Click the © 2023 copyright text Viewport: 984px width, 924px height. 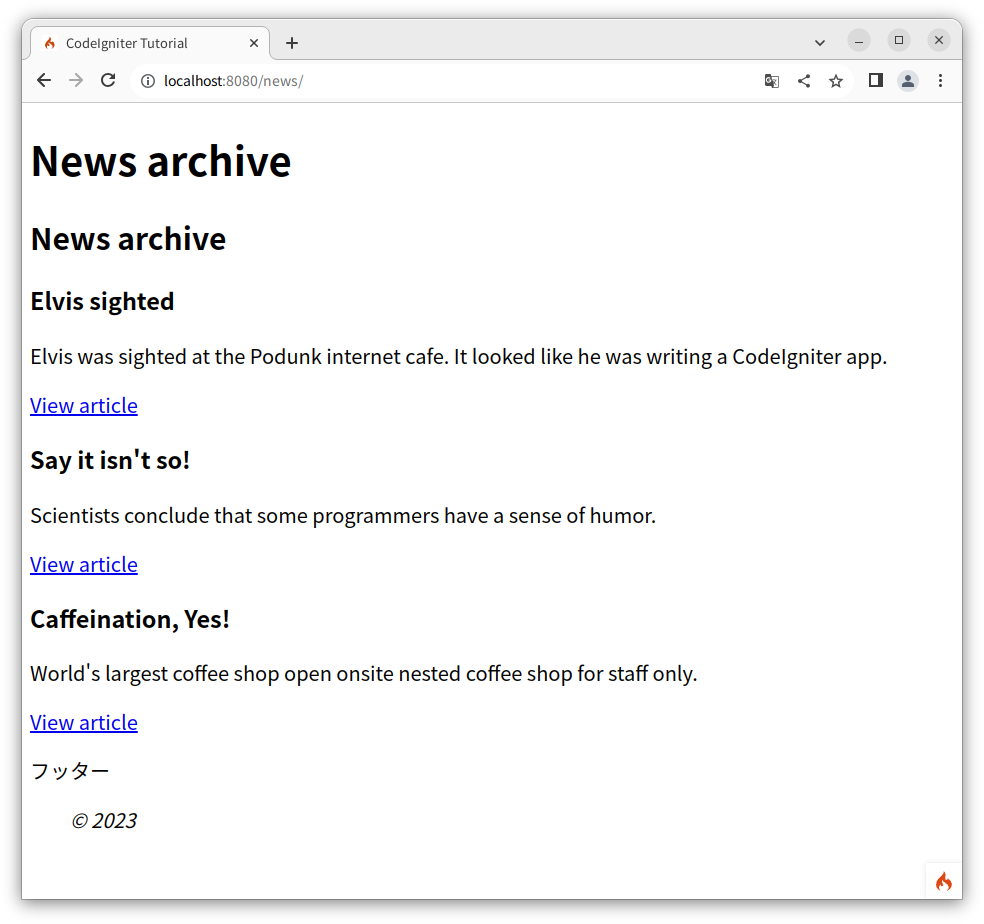point(104,821)
